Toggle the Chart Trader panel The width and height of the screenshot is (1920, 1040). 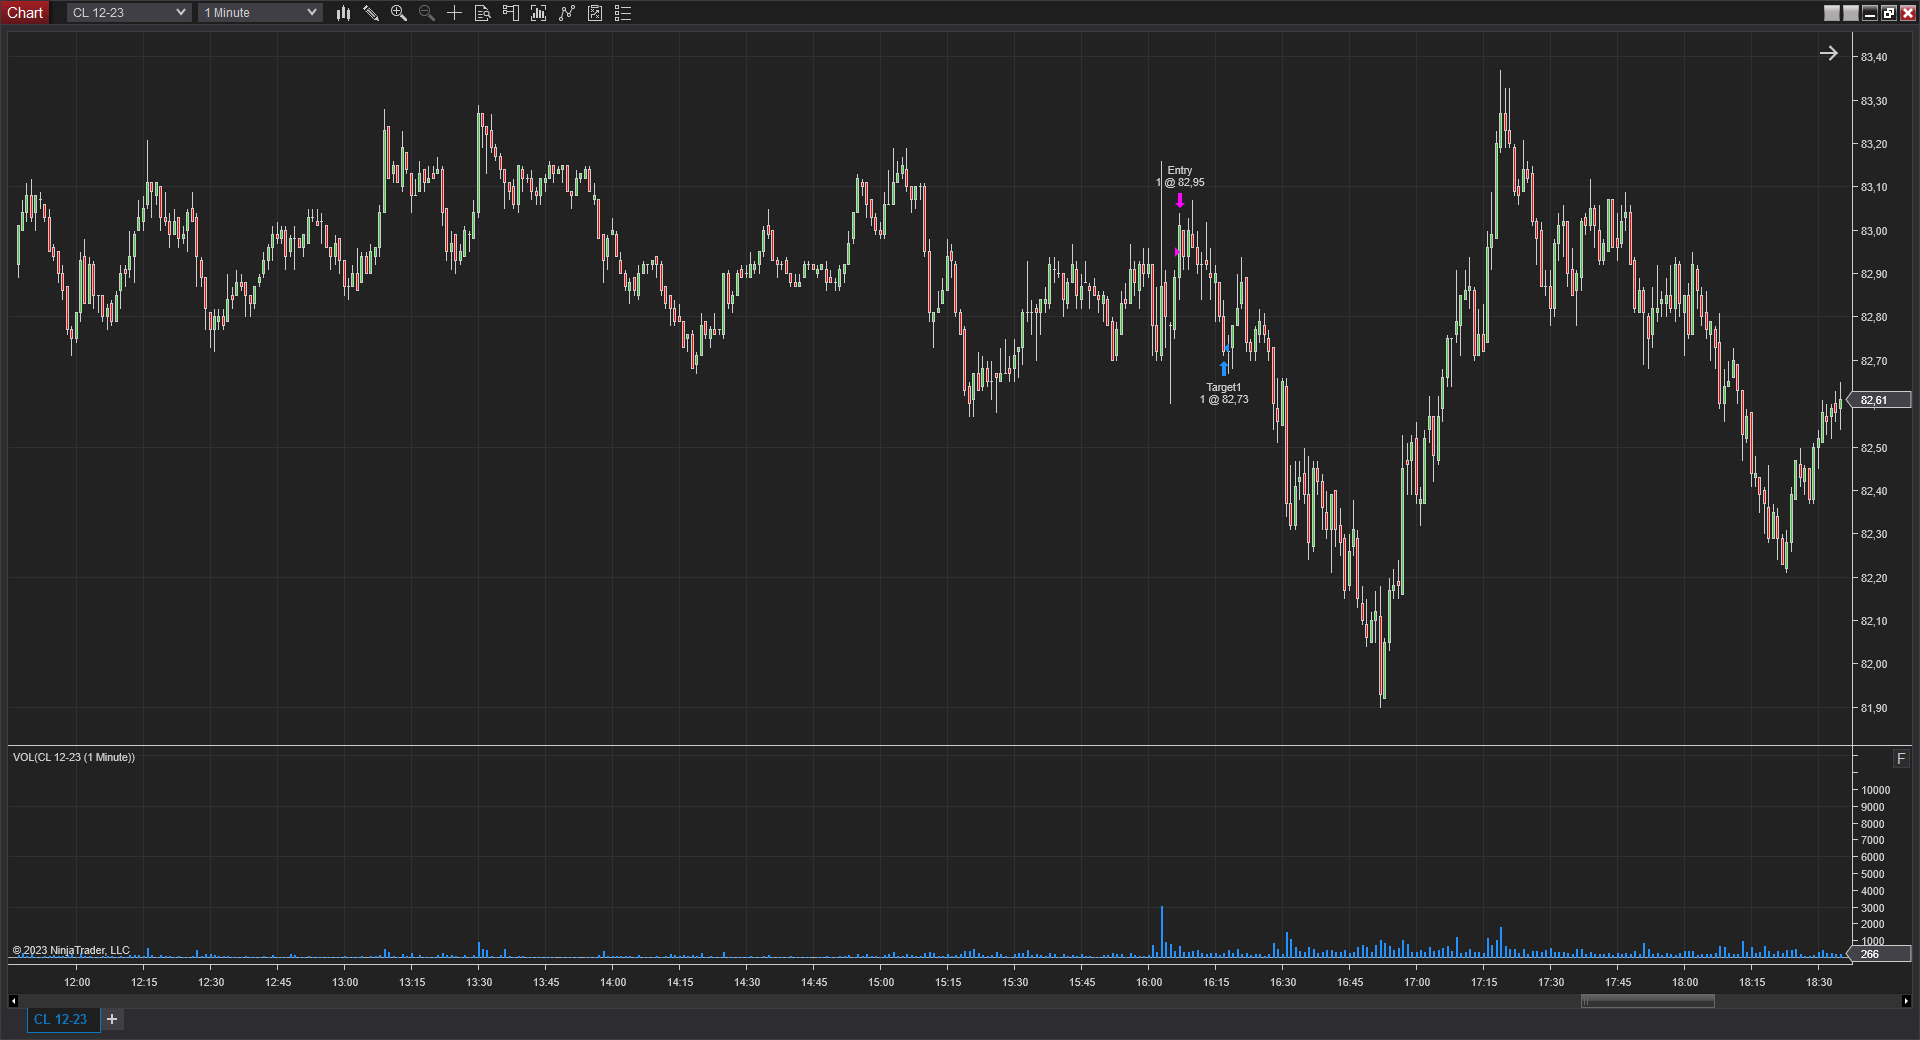(x=511, y=13)
